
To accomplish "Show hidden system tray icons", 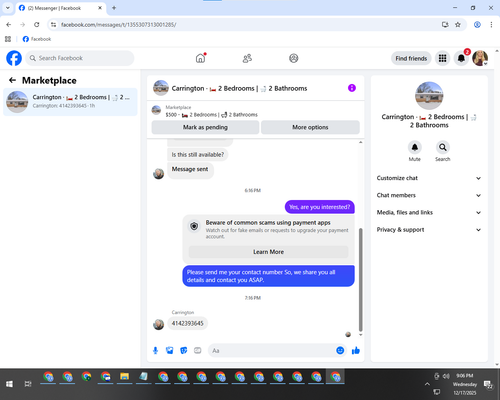I will click(x=427, y=384).
